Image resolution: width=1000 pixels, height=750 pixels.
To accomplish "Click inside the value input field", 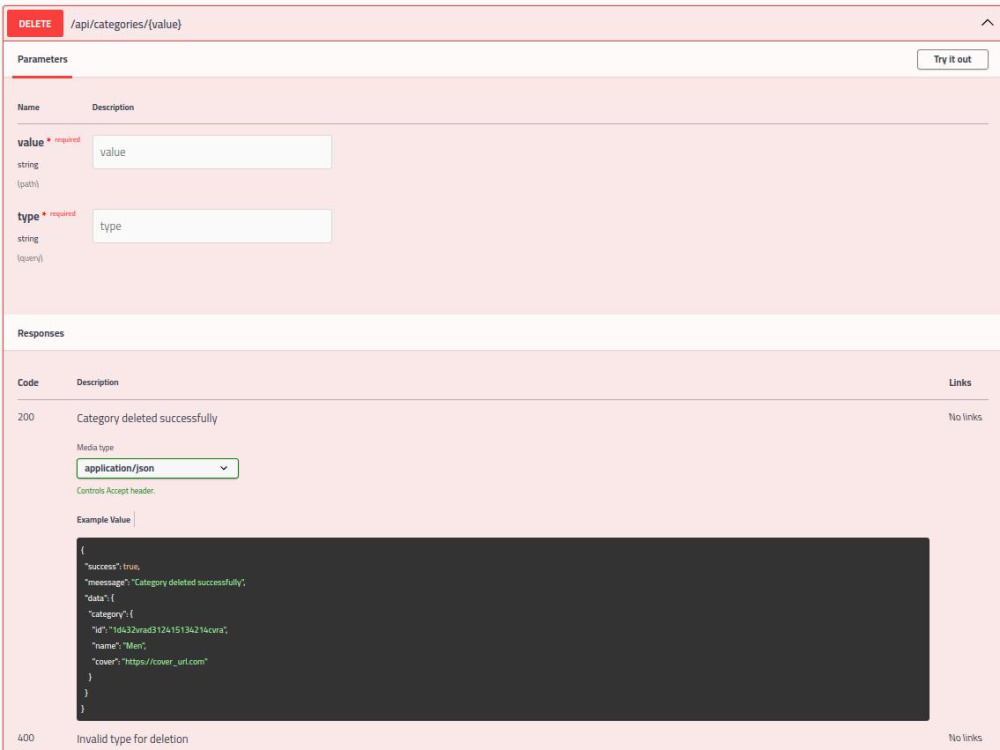I will 210,151.
